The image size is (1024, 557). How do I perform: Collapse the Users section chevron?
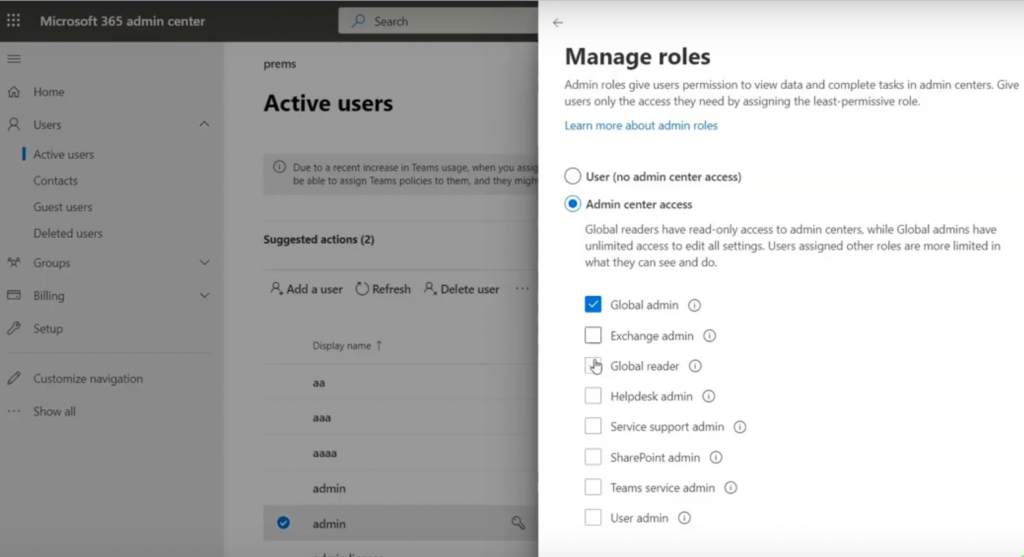click(x=204, y=124)
